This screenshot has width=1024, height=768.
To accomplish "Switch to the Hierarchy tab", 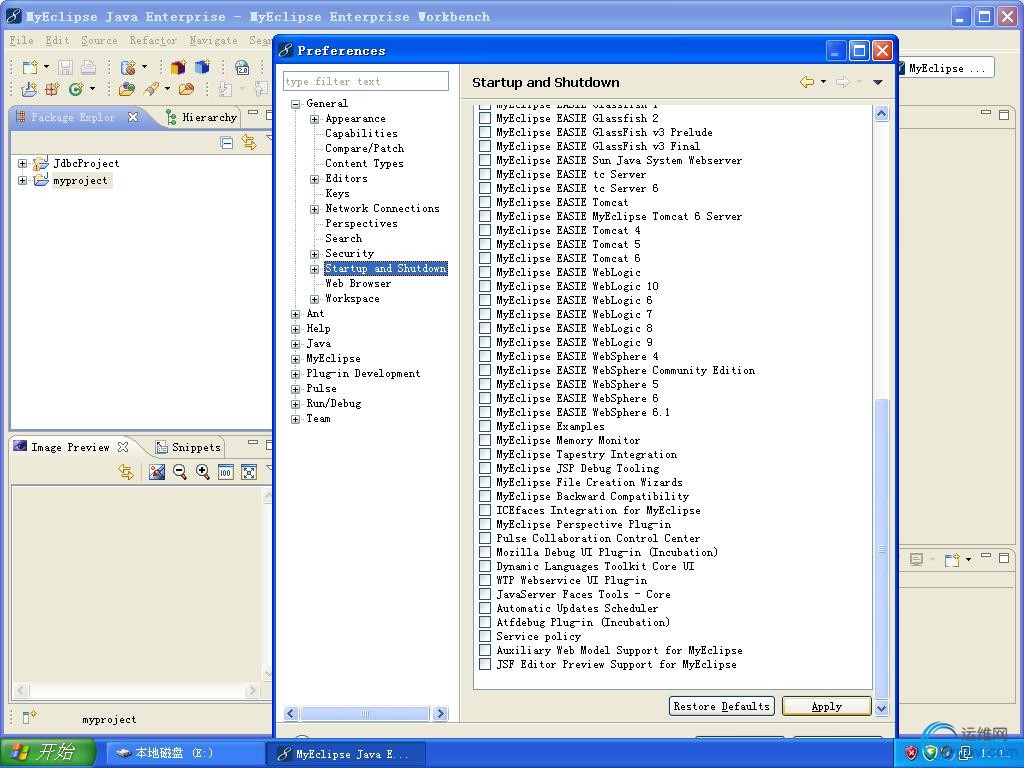I will pos(202,117).
